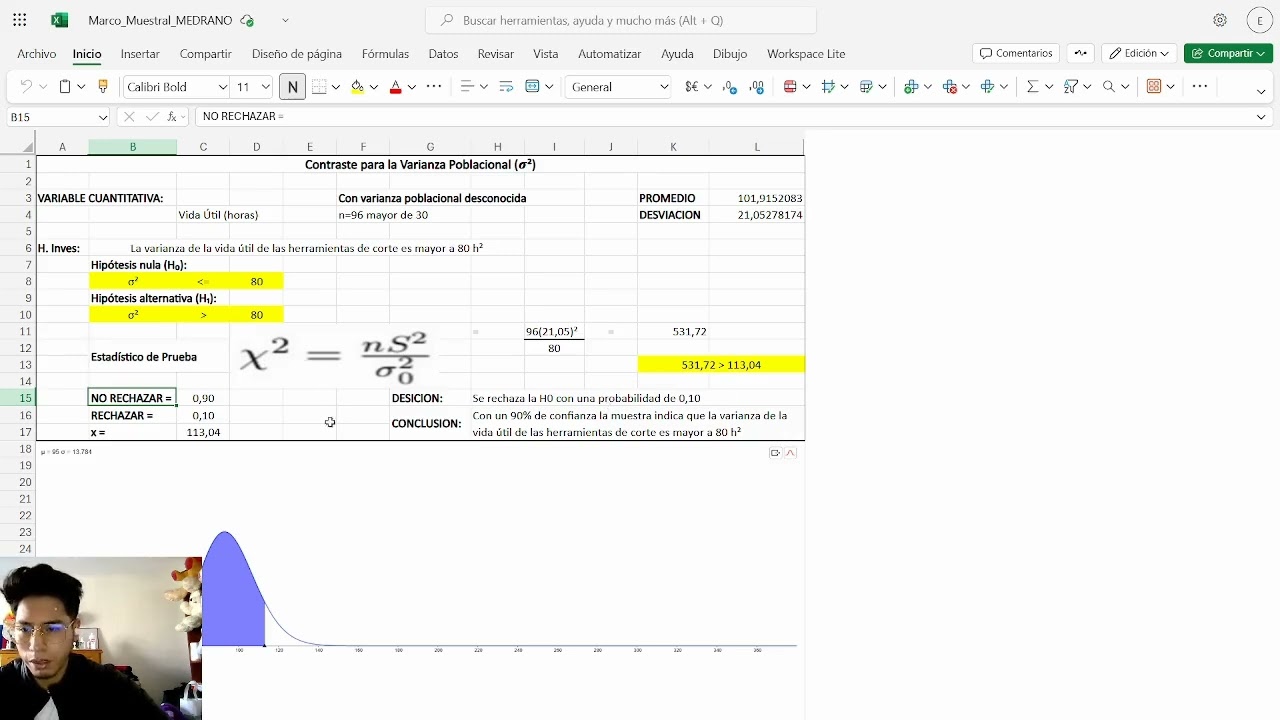Click the insert function fx icon
Viewport: 1280px width, 720px height.
[173, 117]
